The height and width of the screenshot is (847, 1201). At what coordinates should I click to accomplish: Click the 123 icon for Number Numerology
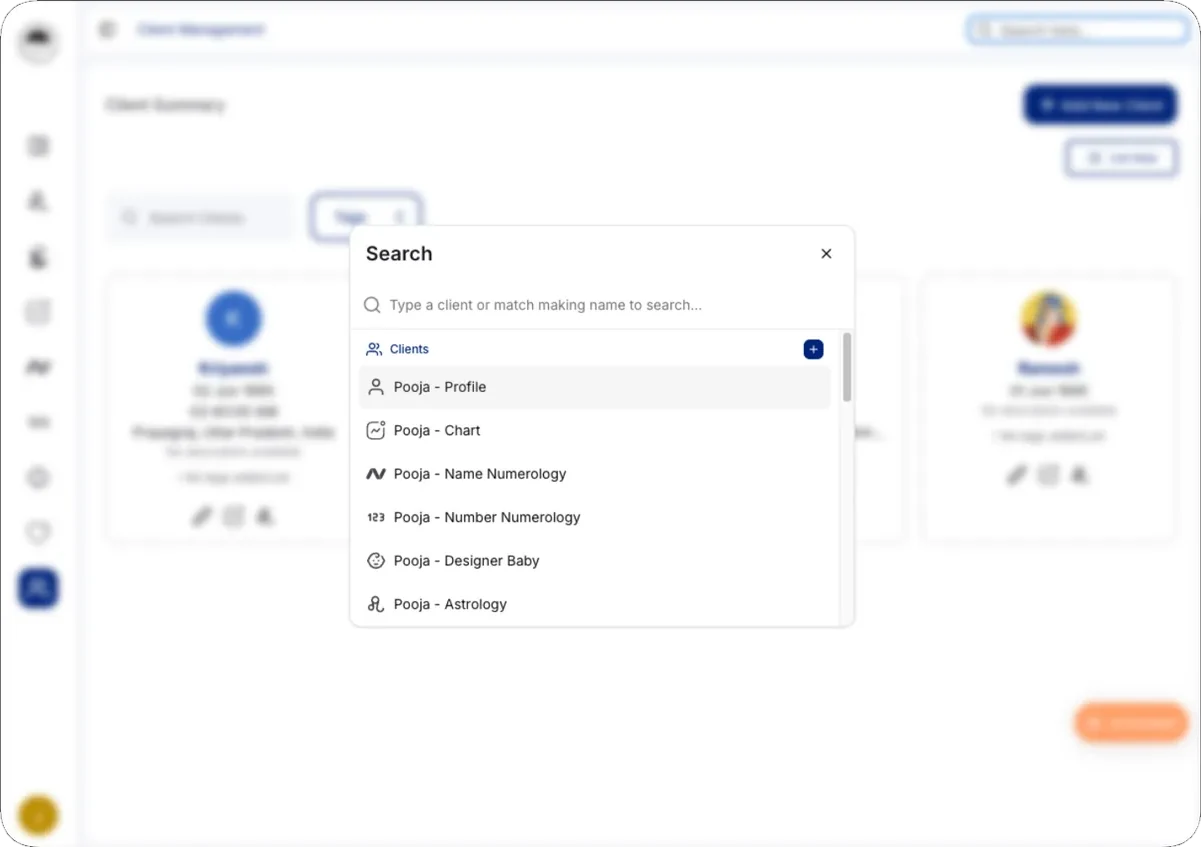pyautogui.click(x=376, y=517)
